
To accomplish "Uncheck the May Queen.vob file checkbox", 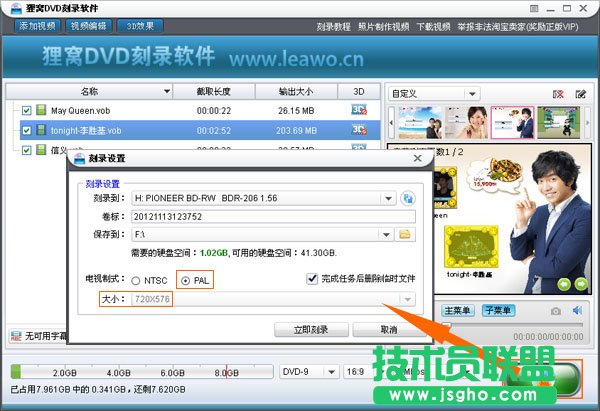I will [27, 110].
